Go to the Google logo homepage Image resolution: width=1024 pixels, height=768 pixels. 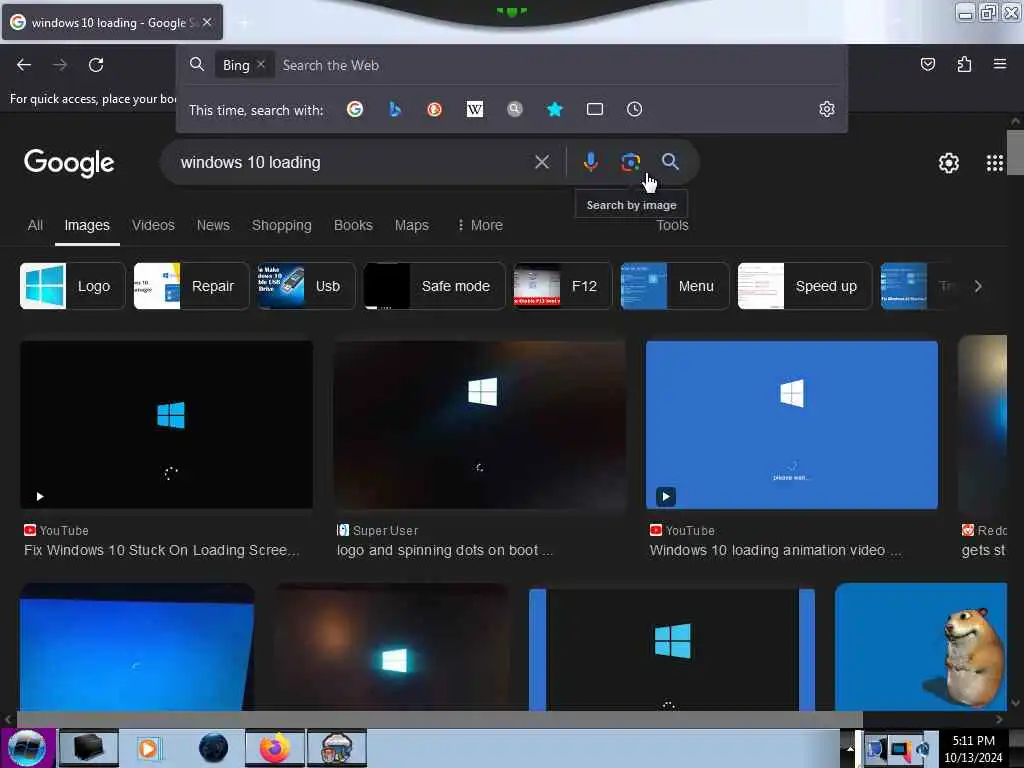(69, 163)
